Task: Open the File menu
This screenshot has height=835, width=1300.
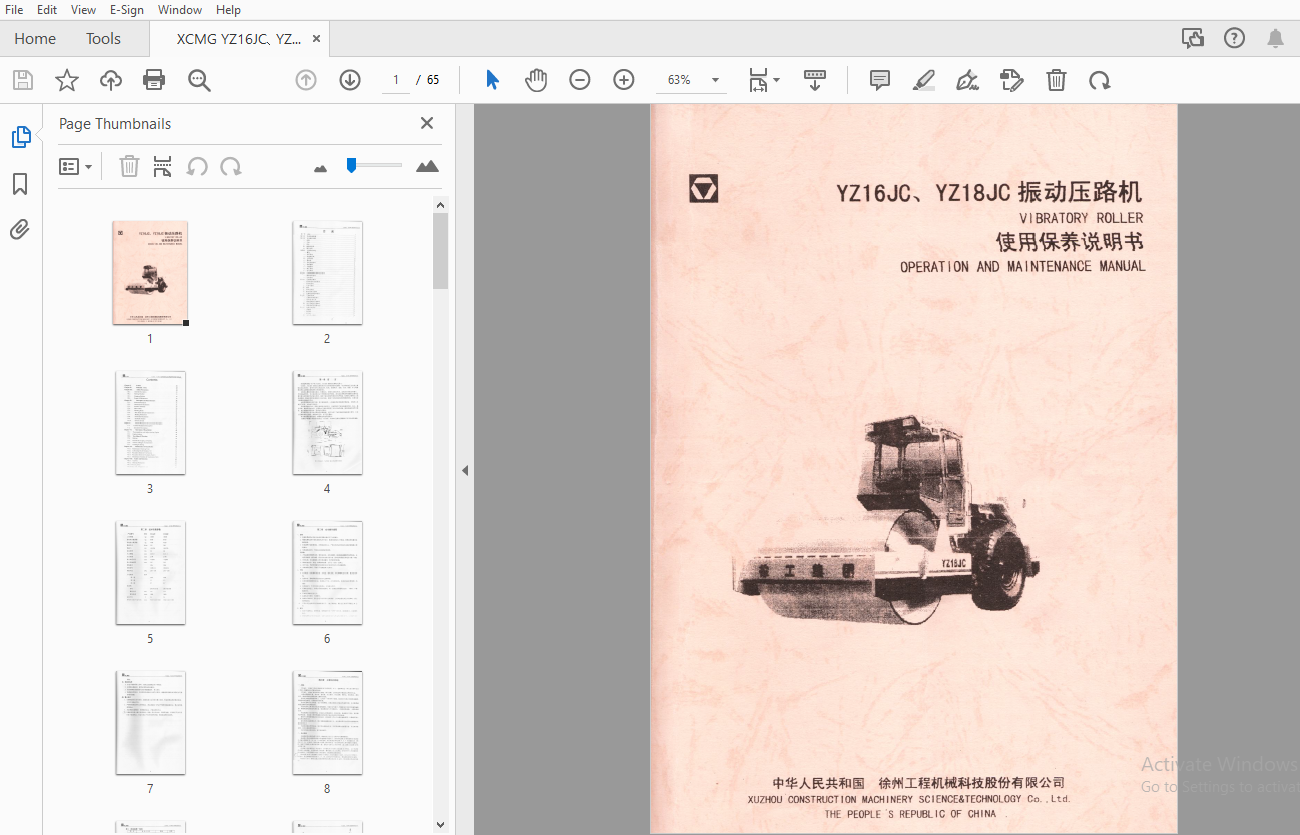Action: pos(15,9)
